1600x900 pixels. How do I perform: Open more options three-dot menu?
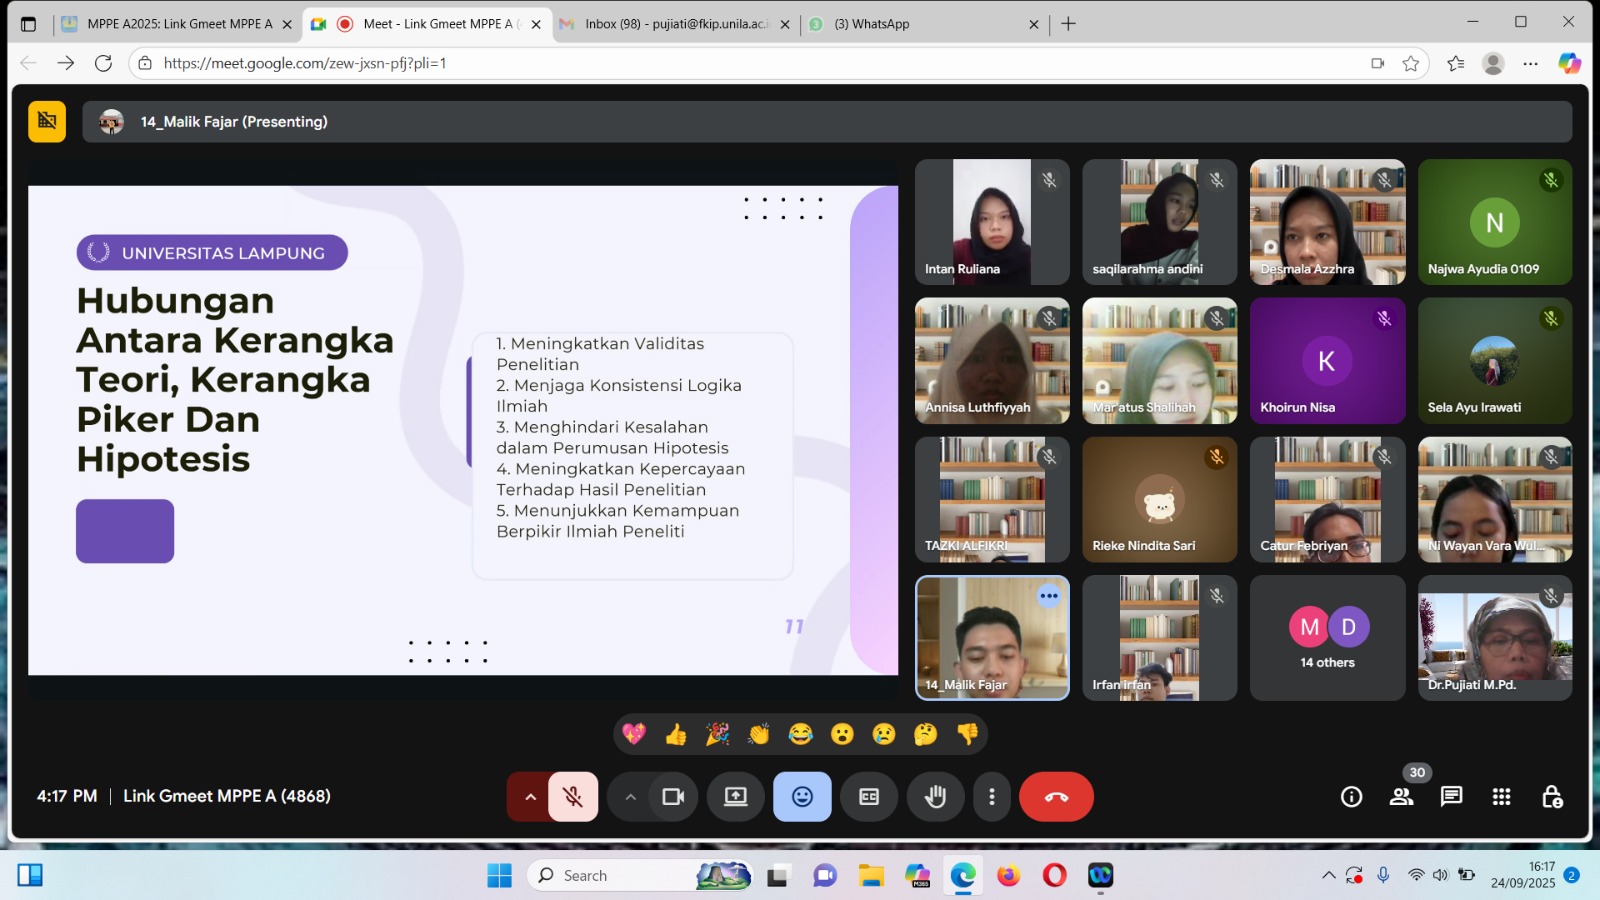(x=991, y=797)
